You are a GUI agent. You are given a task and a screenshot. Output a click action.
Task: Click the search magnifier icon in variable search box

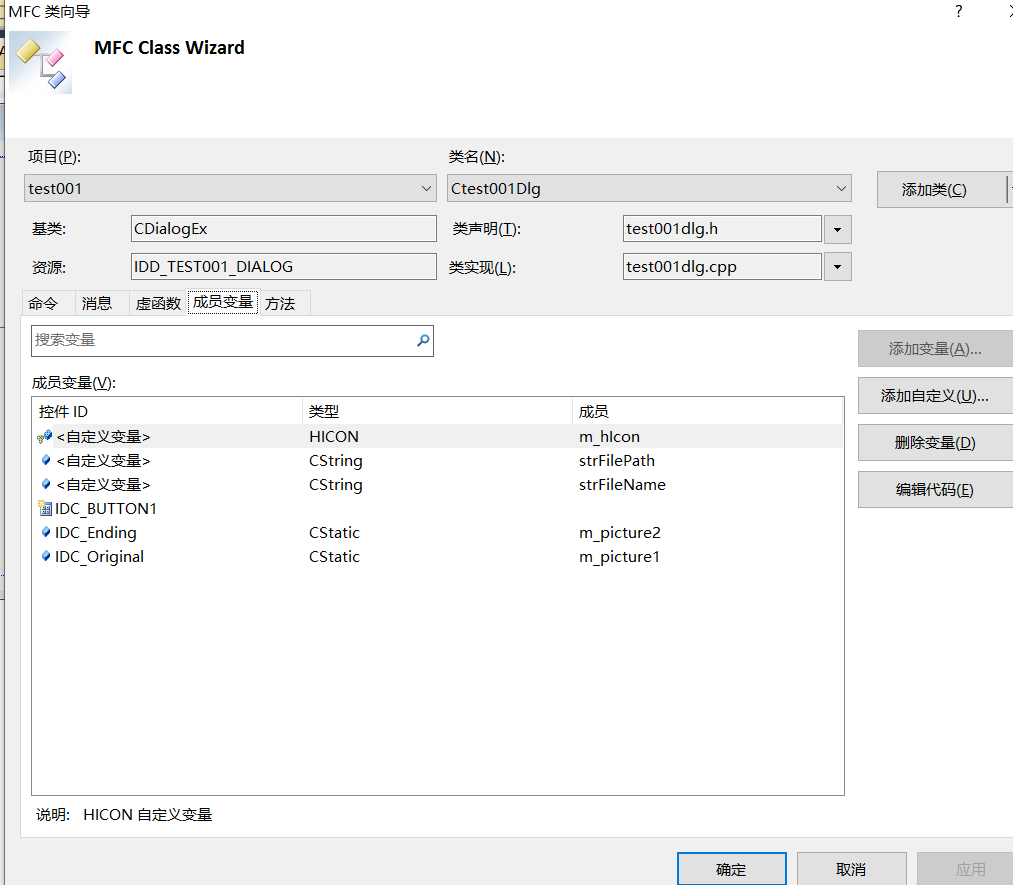[423, 340]
